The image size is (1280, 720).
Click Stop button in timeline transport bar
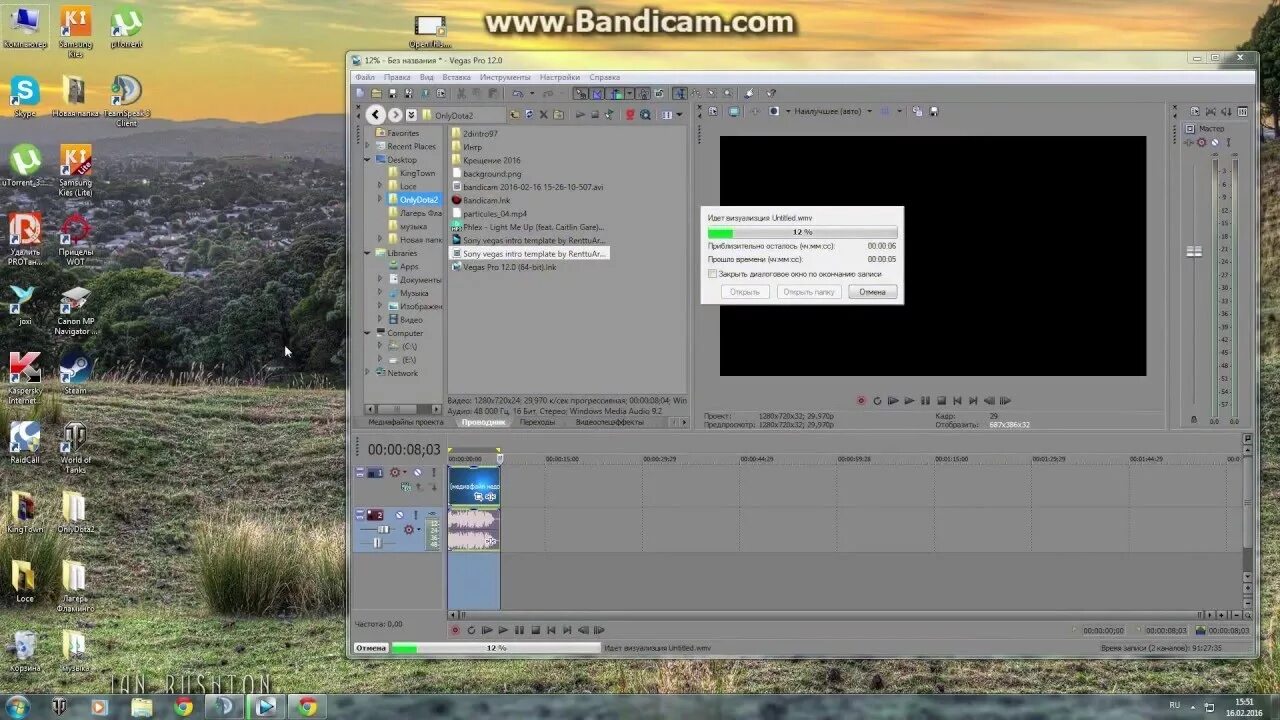535,630
